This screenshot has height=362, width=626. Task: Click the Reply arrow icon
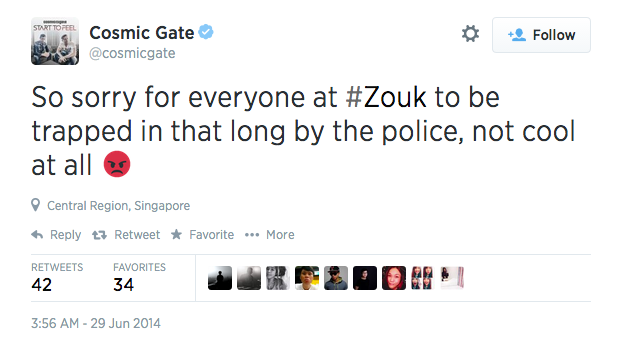[37, 235]
